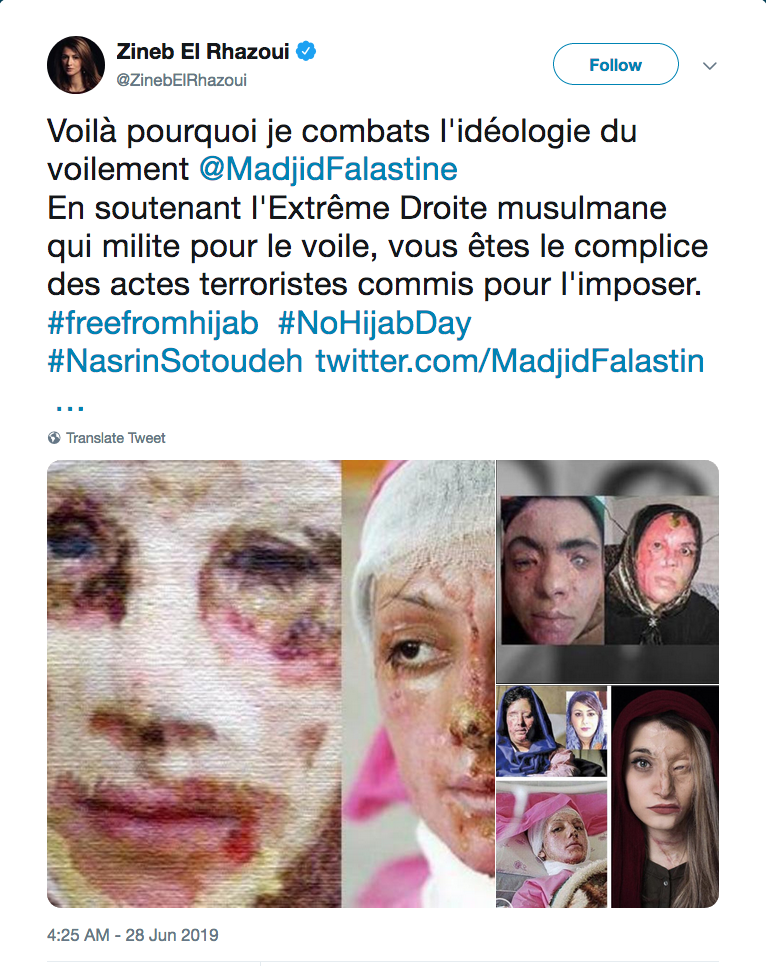The height and width of the screenshot is (966, 766).
Task: Open the #NoHijabDay hashtag
Action: 374,323
